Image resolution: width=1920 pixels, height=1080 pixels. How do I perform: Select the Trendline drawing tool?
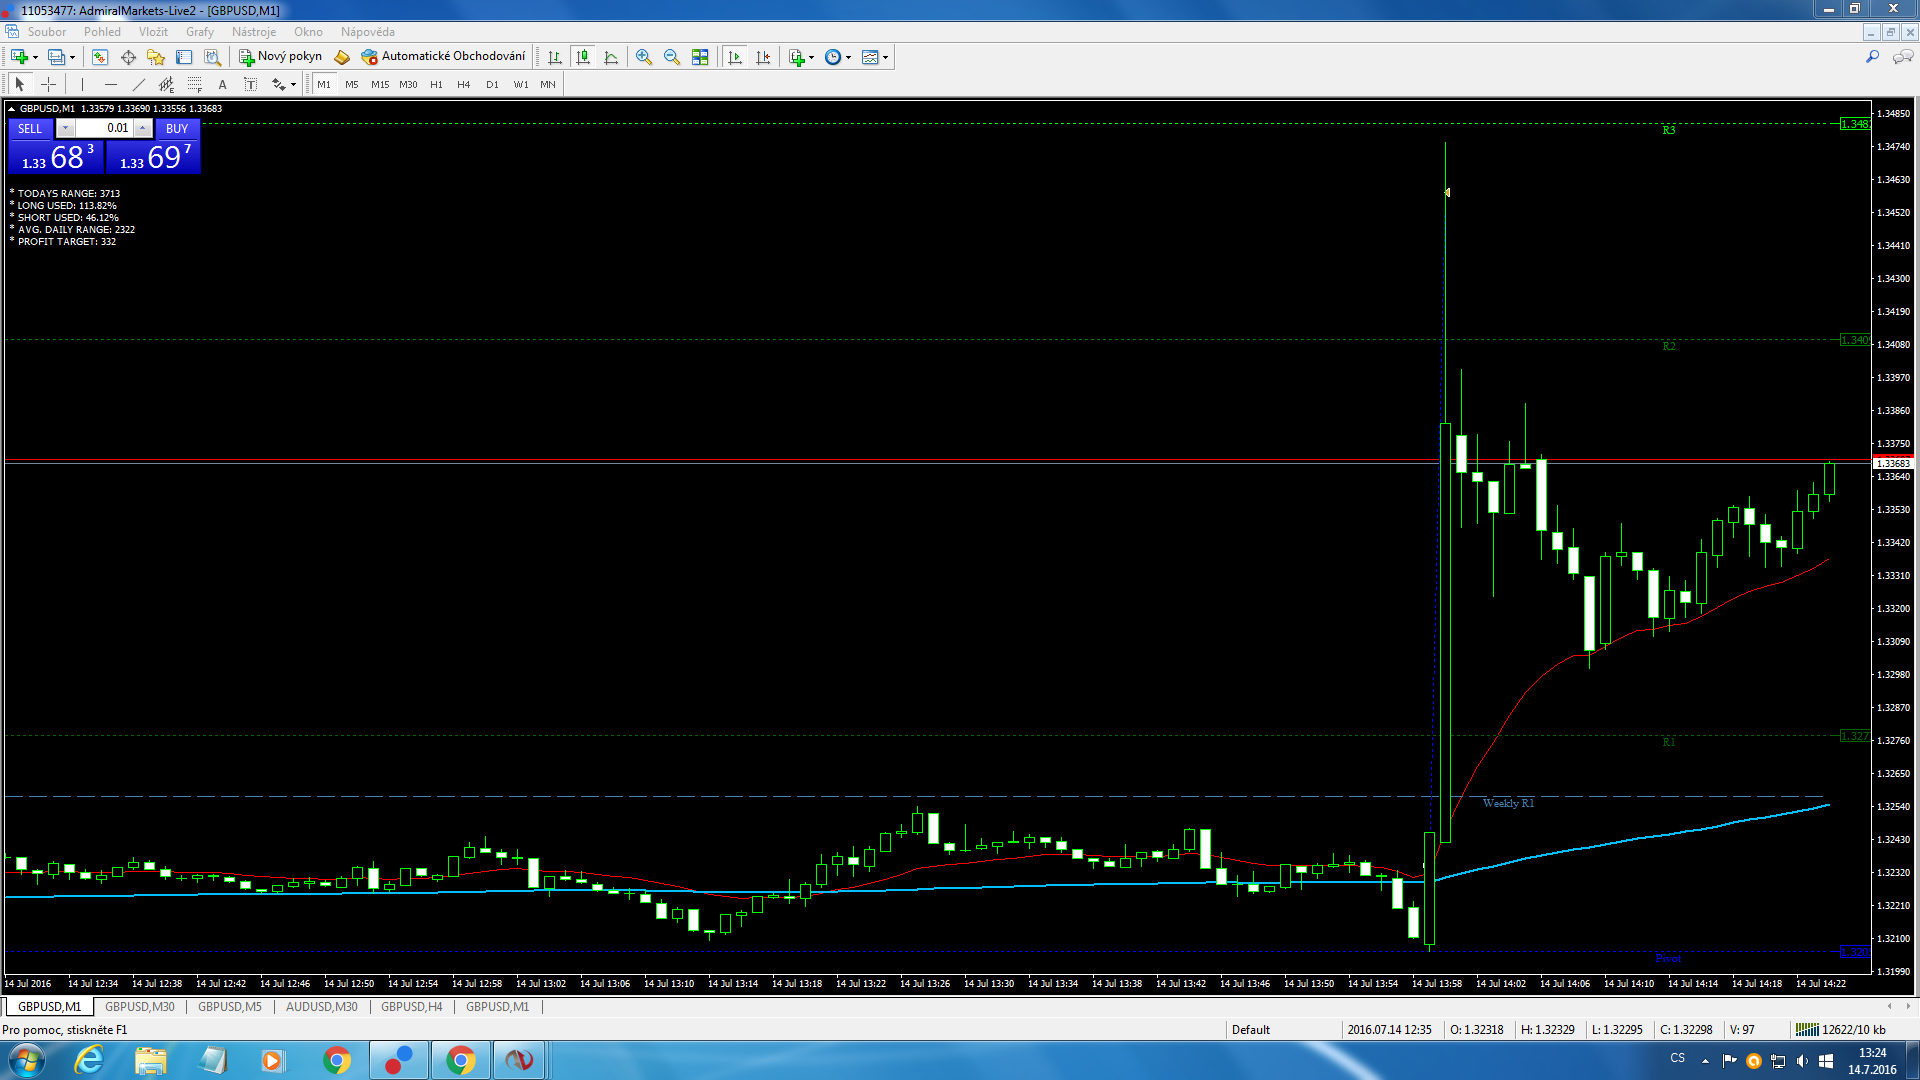tap(139, 85)
